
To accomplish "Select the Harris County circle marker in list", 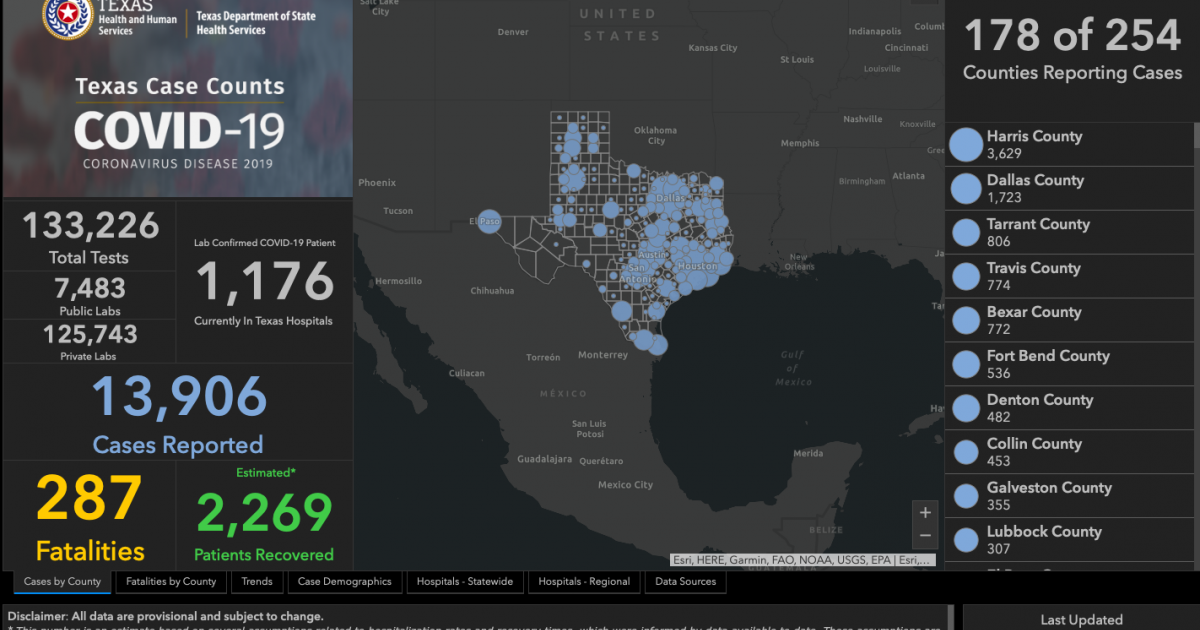I will 966,144.
